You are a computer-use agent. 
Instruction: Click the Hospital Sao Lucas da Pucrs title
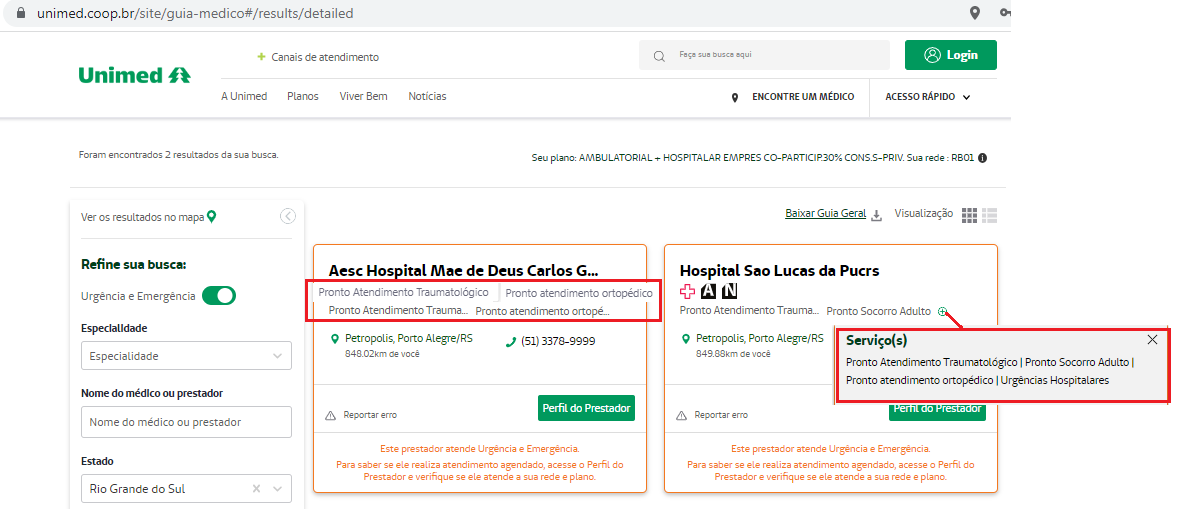(780, 270)
